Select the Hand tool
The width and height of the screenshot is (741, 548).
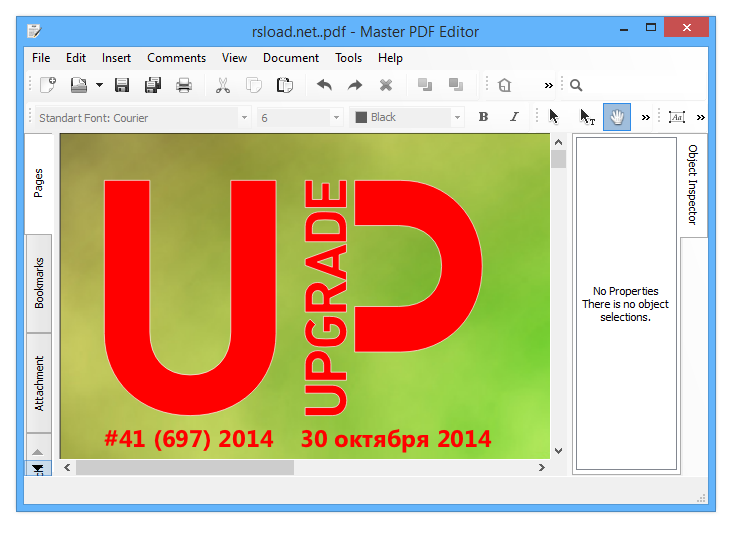[x=617, y=117]
